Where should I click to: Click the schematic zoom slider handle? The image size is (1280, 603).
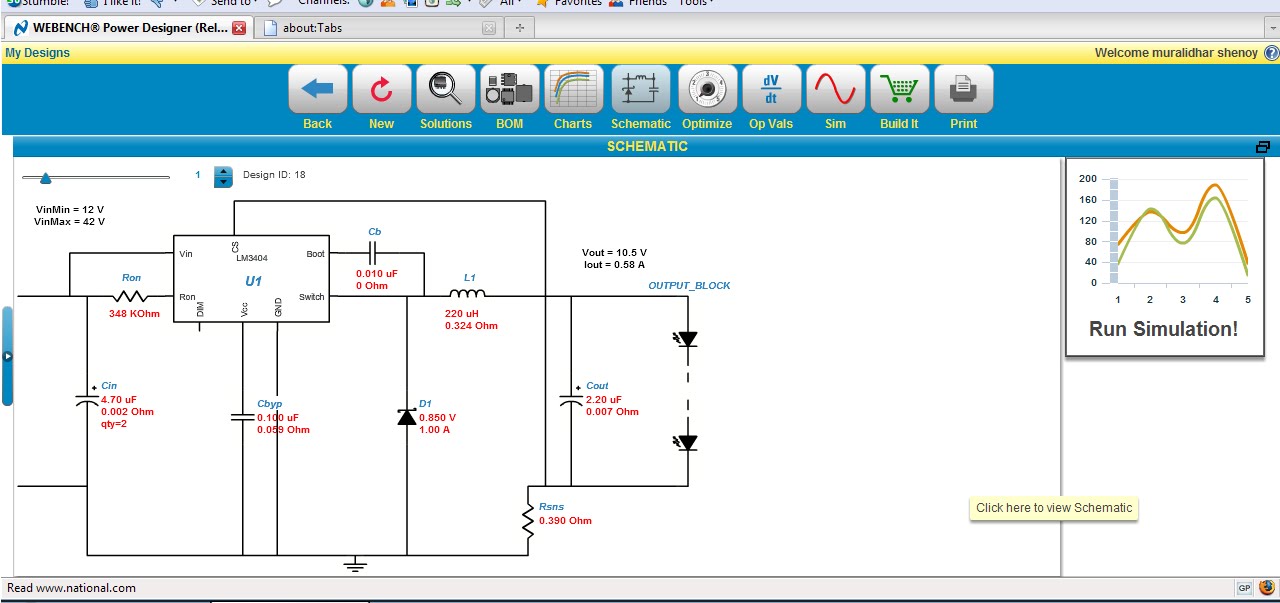click(44, 178)
